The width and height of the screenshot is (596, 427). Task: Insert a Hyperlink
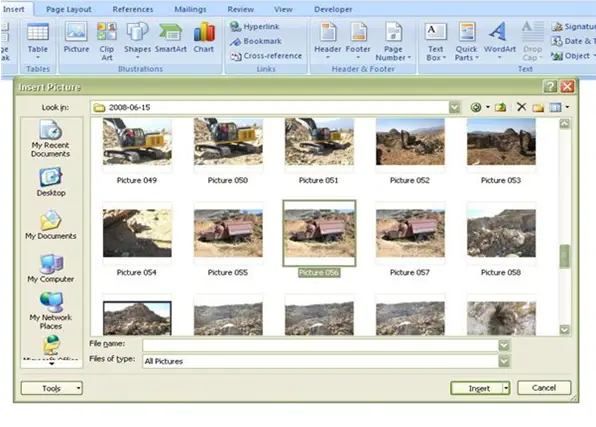(x=255, y=26)
